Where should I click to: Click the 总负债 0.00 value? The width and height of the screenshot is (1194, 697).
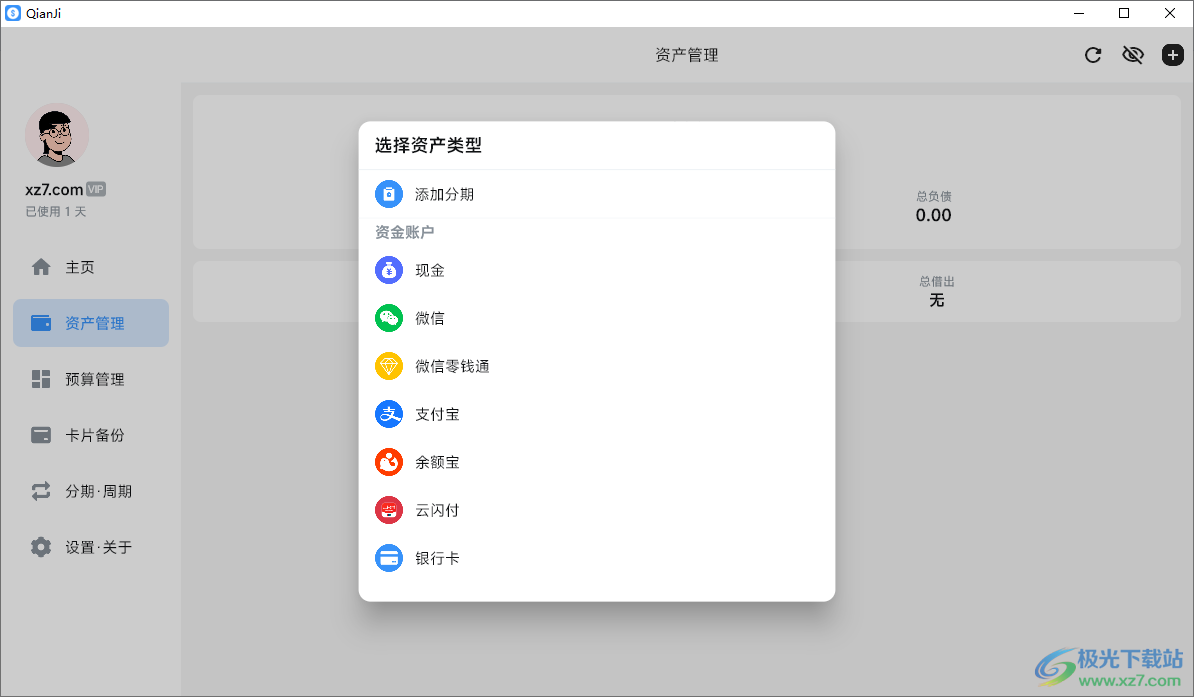[x=934, y=216]
